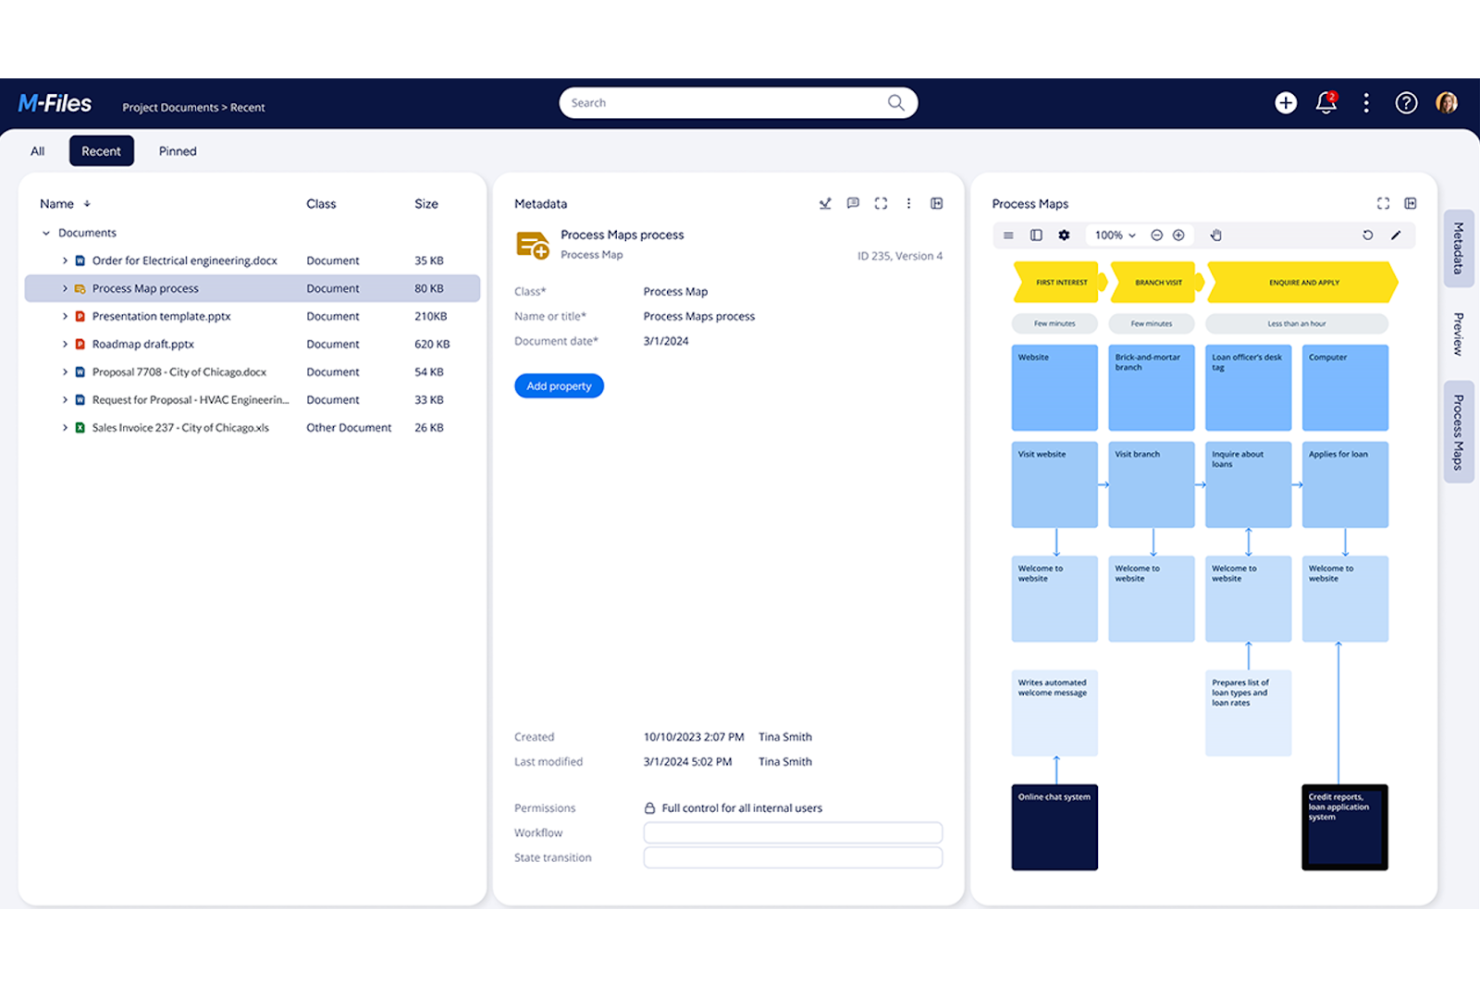
Task: Sort by the Class column header
Action: (321, 204)
